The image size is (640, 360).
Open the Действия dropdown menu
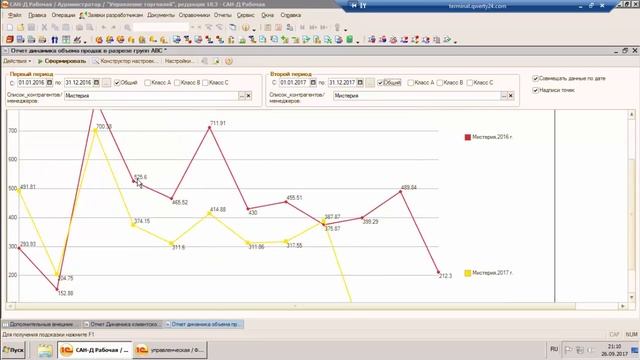point(17,61)
